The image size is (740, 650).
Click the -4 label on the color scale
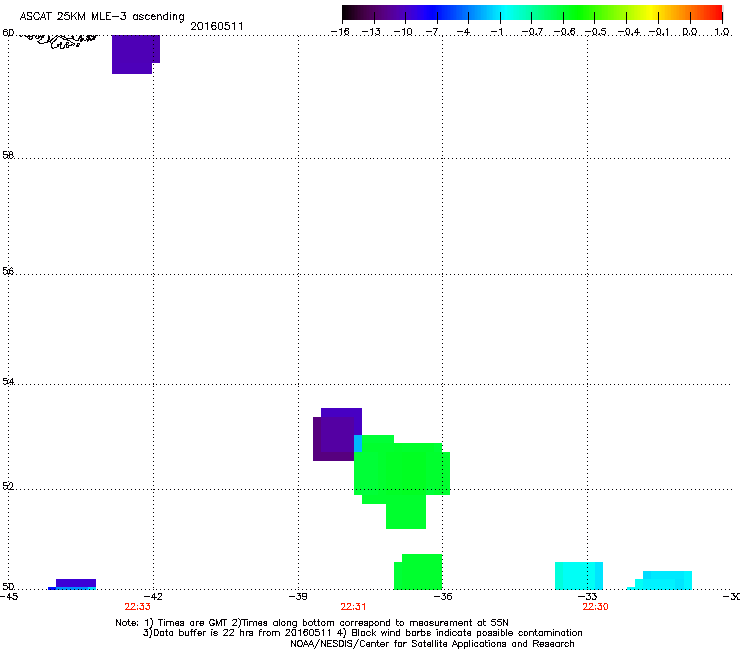click(x=464, y=32)
